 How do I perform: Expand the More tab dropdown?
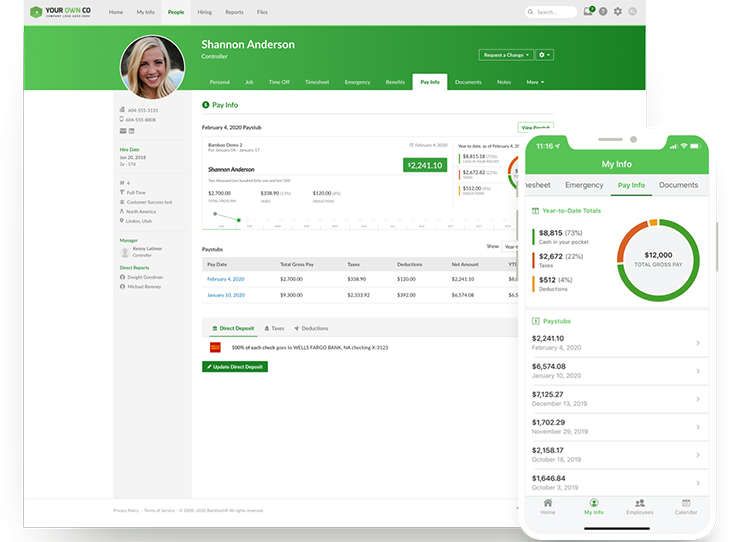(x=535, y=82)
